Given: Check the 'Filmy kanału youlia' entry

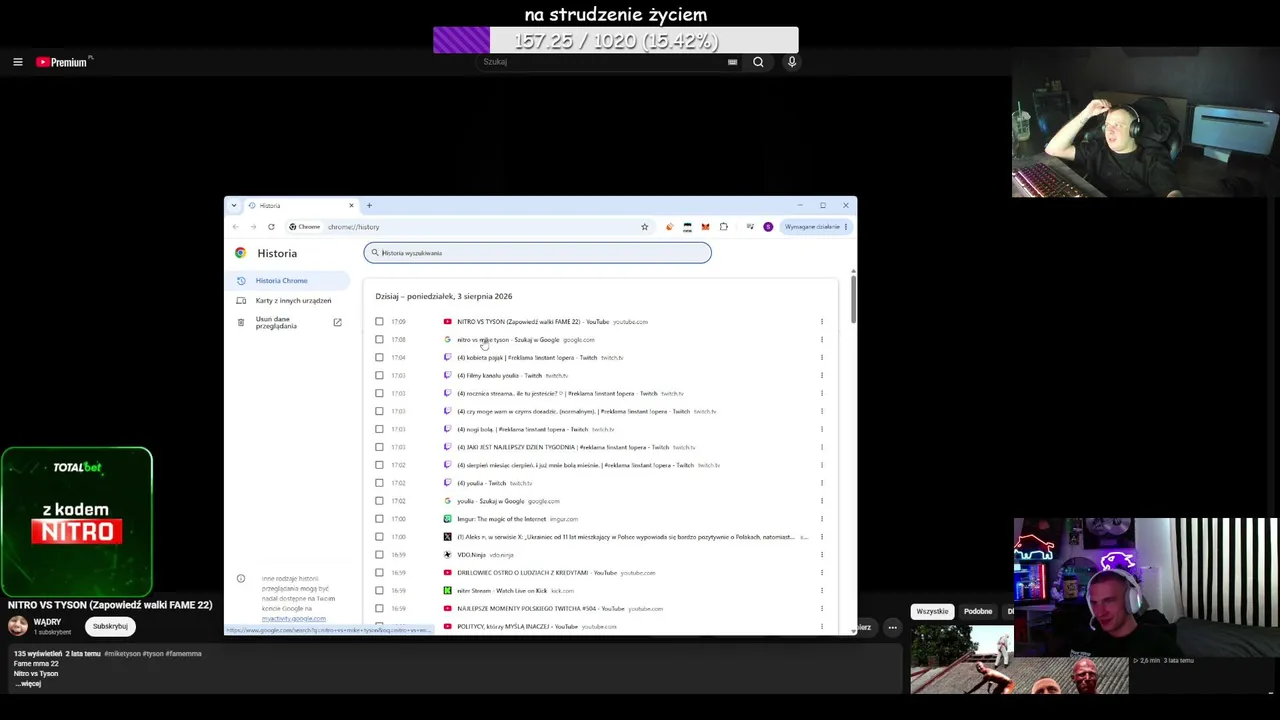Looking at the screenshot, I should pos(379,376).
